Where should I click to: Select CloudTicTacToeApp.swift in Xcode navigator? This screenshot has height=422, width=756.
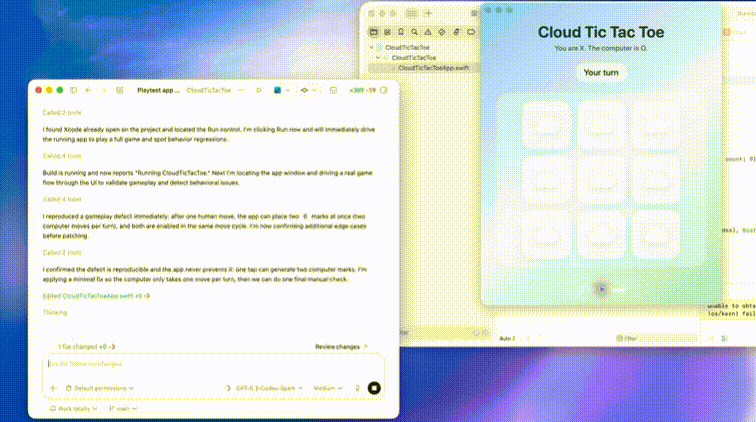pos(424,68)
